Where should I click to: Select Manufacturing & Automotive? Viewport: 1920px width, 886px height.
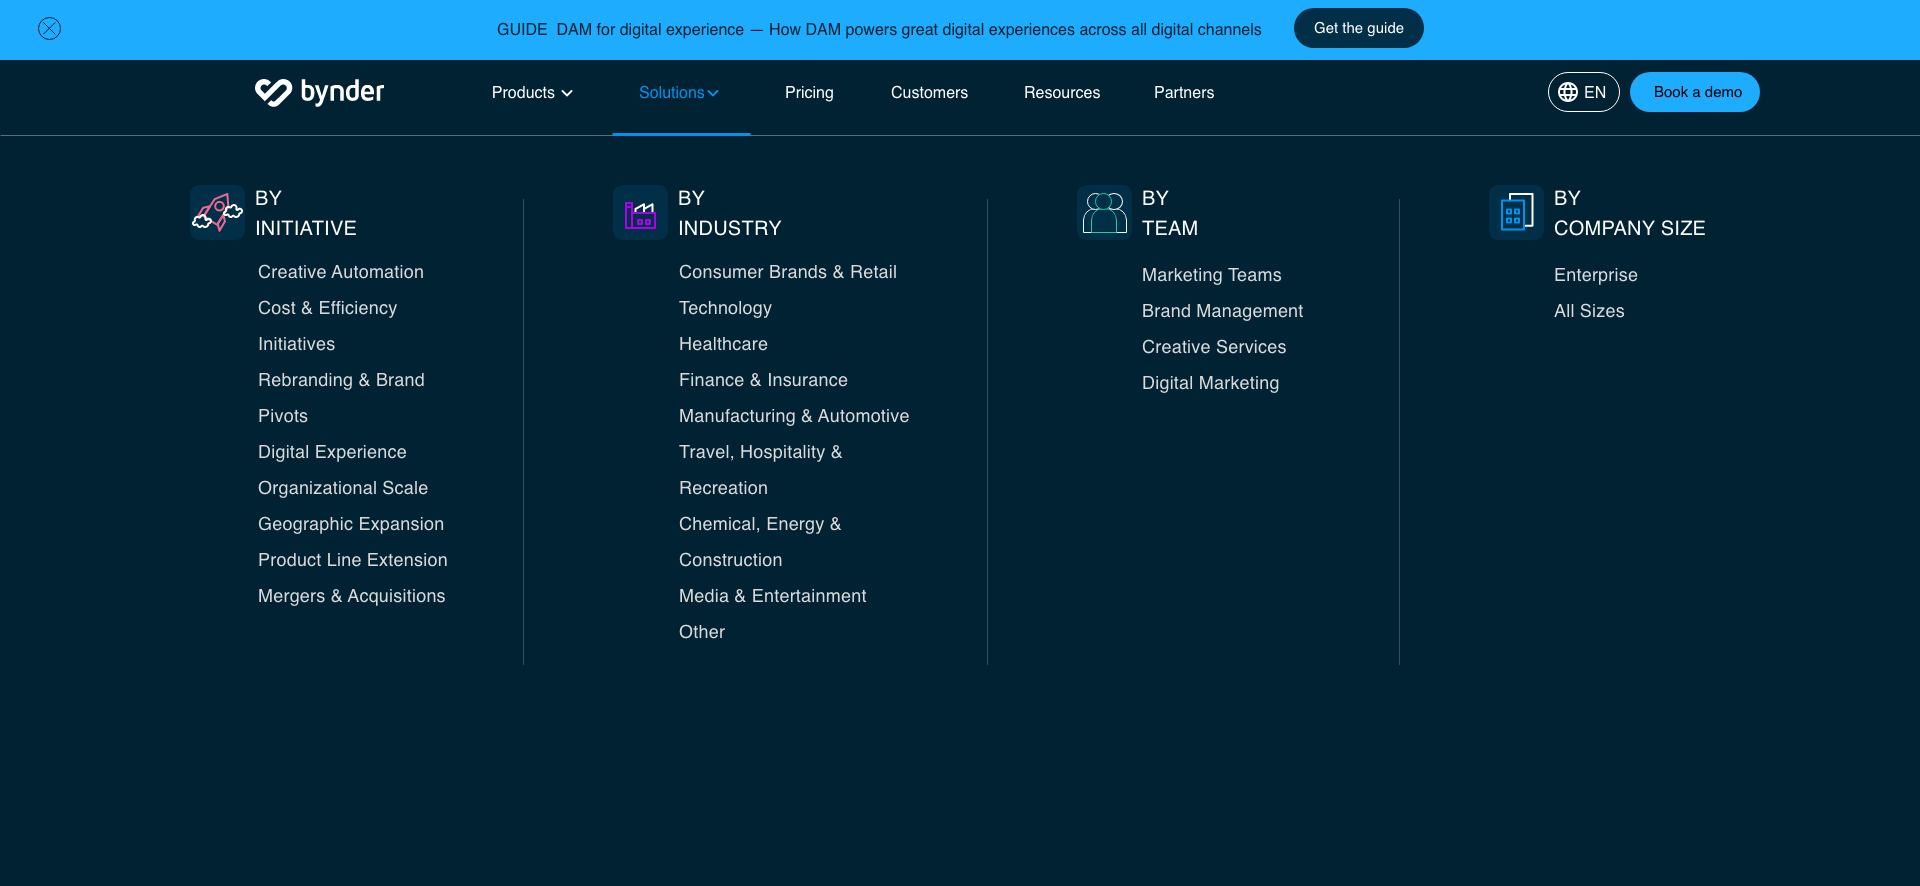click(794, 416)
